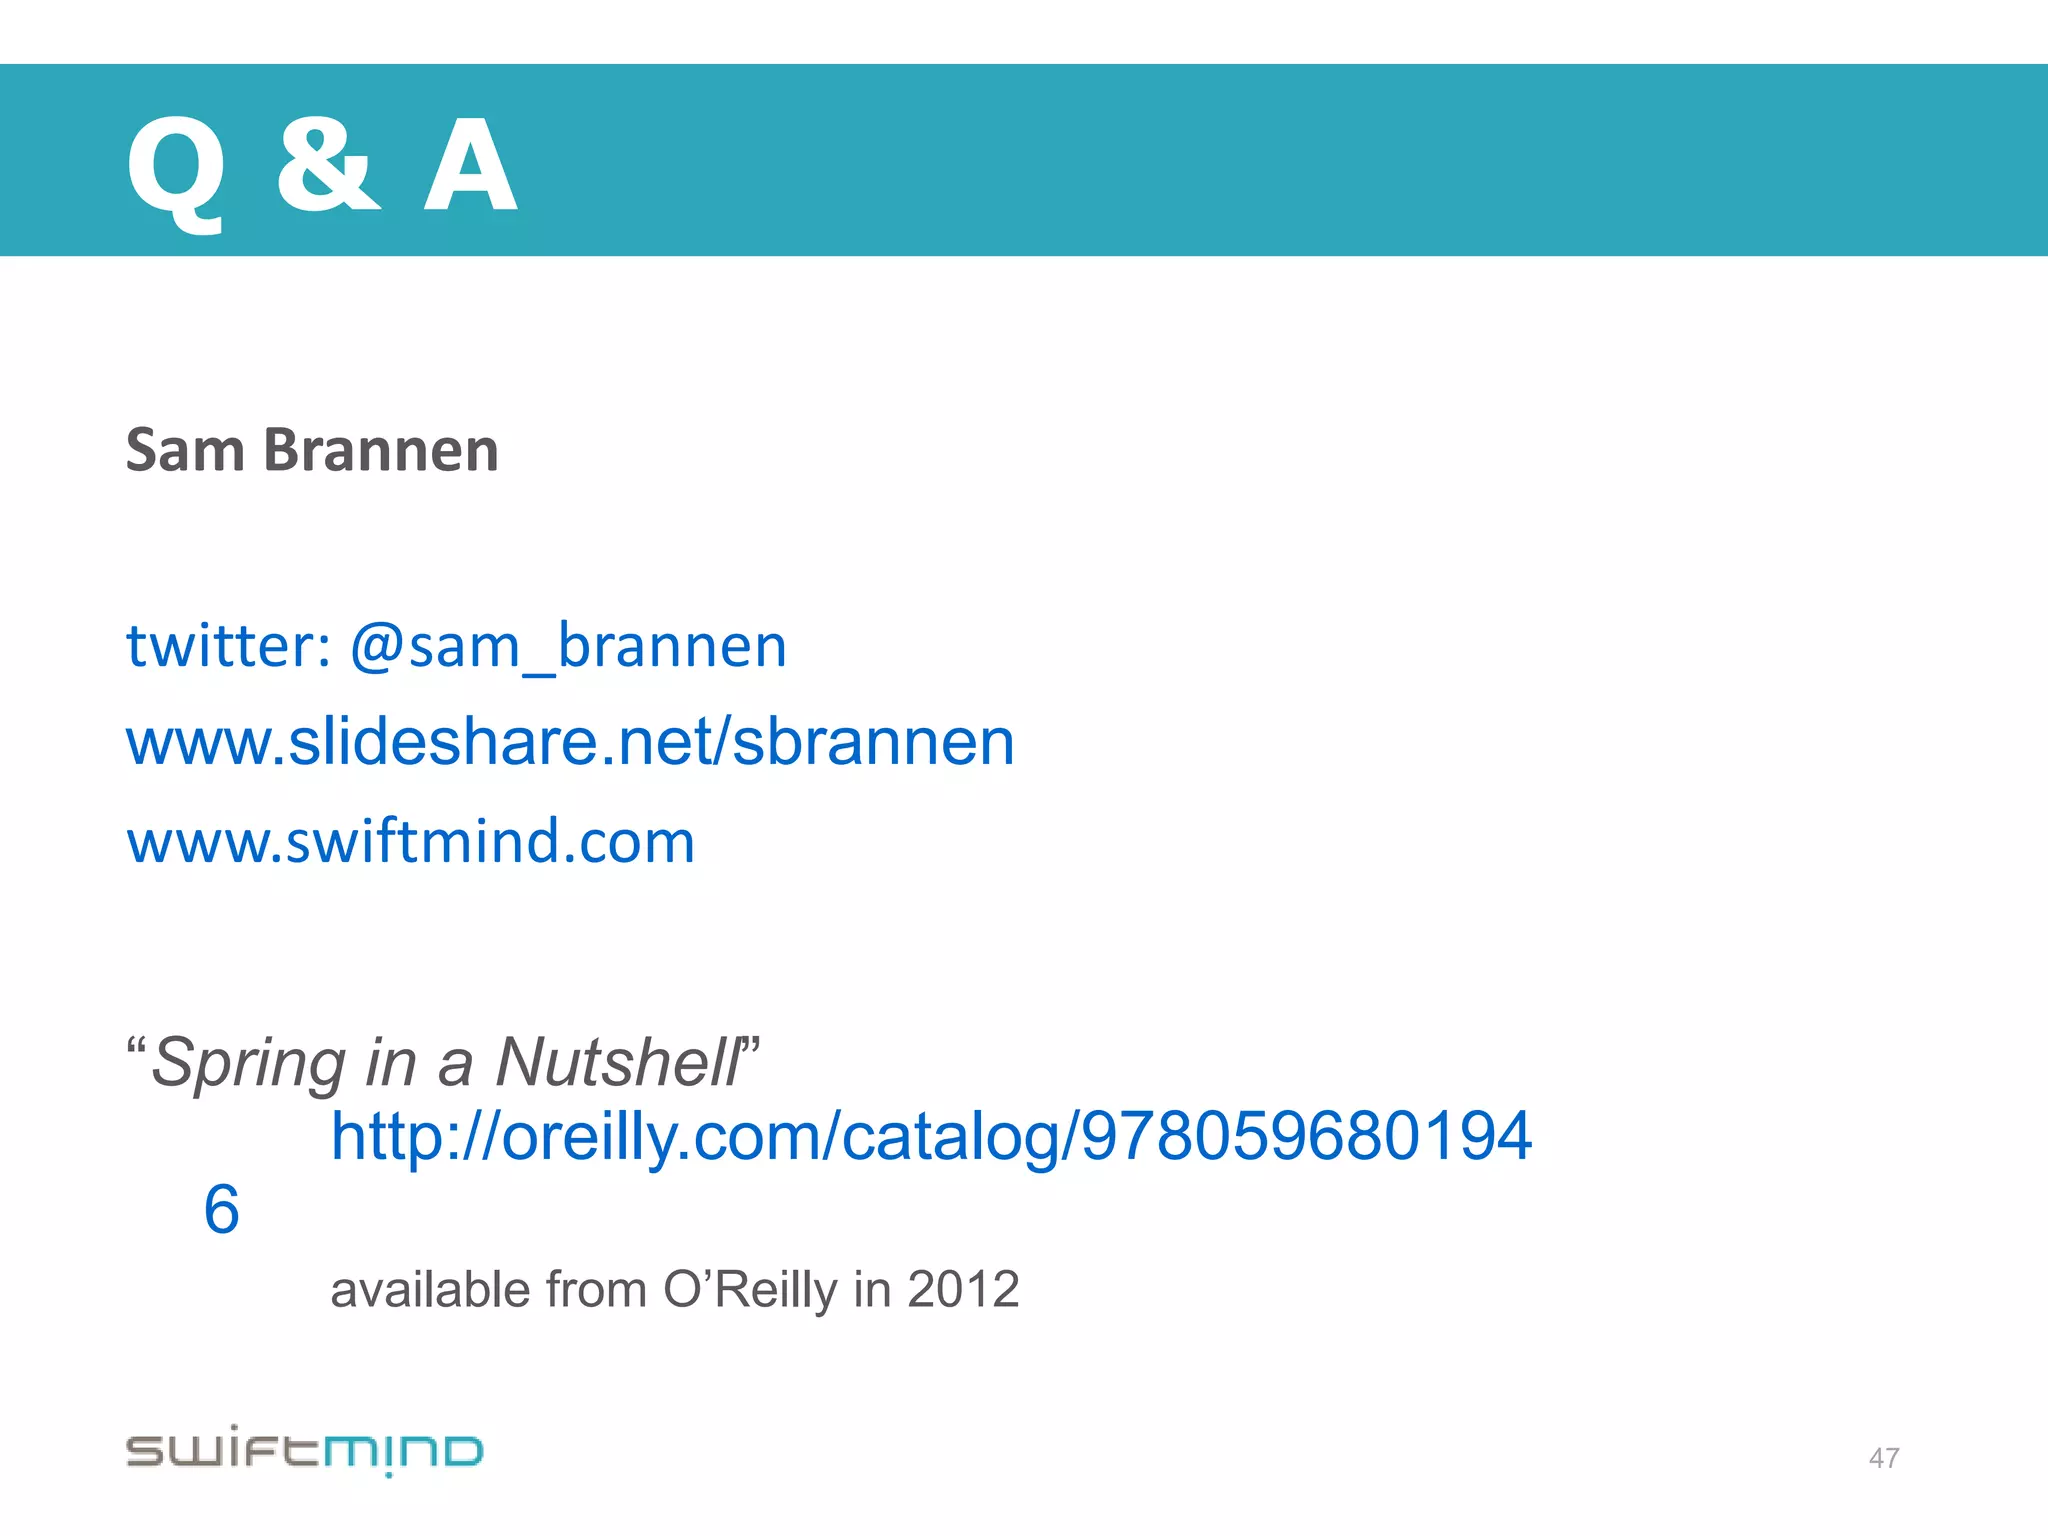2048x1536 pixels.
Task: Click the word 'Nutshell' in the book title
Action: pos(619,1062)
